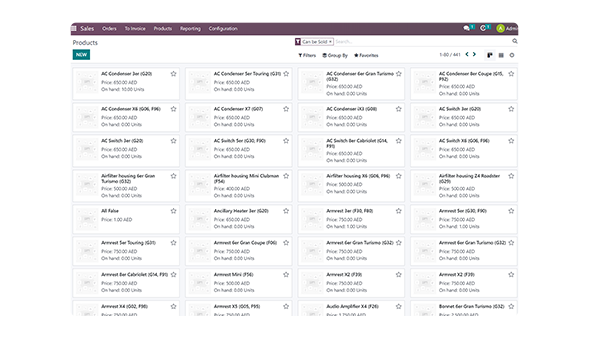The height and width of the screenshot is (360, 590).
Task: Open Armrest X5 (G05, F95) product
Action: (239, 308)
